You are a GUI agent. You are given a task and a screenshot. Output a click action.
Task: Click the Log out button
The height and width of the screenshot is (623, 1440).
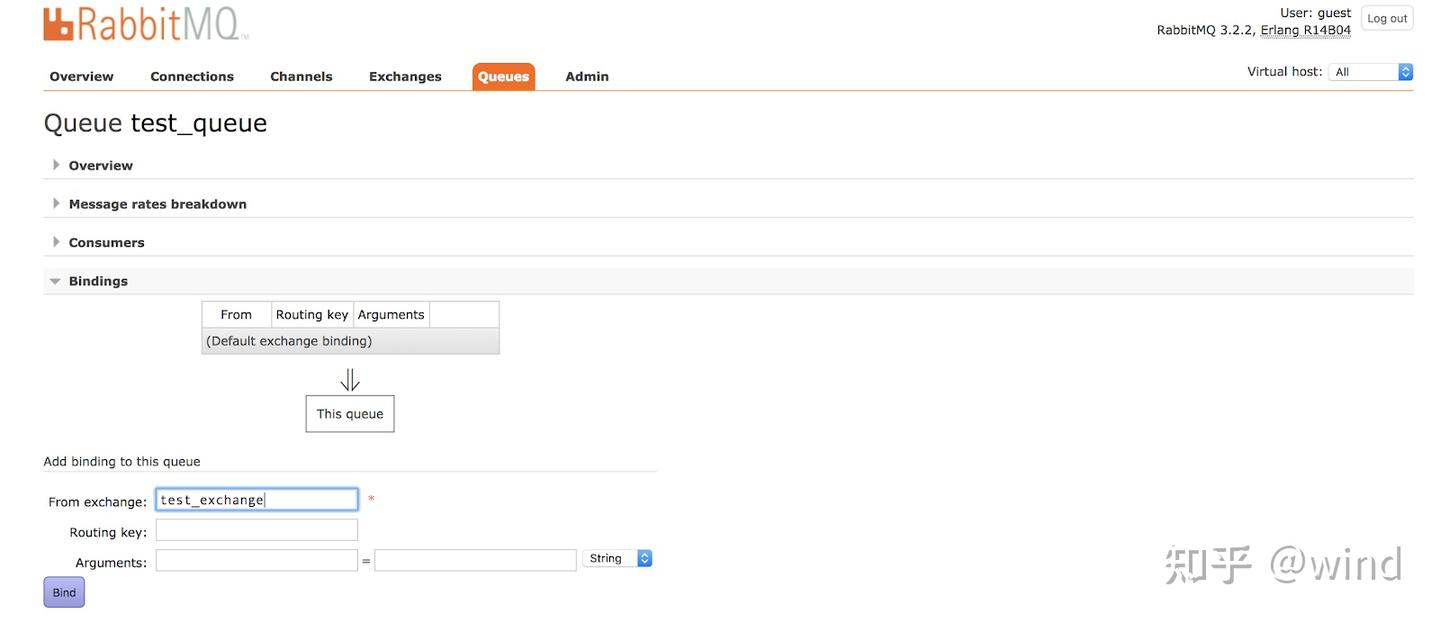(x=1387, y=18)
